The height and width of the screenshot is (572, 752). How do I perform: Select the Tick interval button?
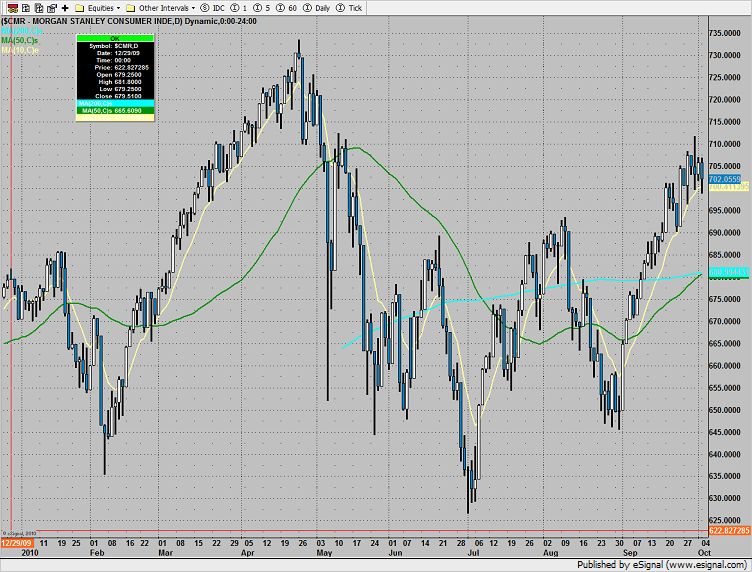click(349, 8)
